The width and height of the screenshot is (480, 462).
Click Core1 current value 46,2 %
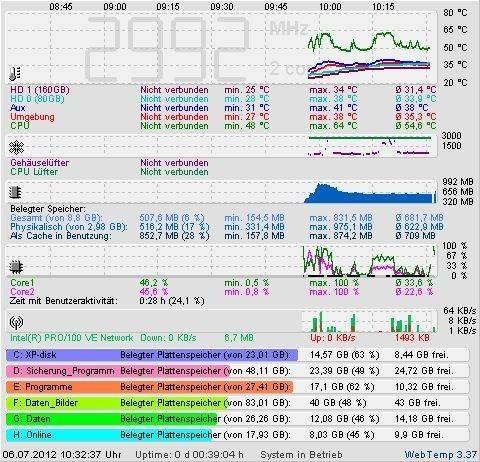(x=154, y=283)
